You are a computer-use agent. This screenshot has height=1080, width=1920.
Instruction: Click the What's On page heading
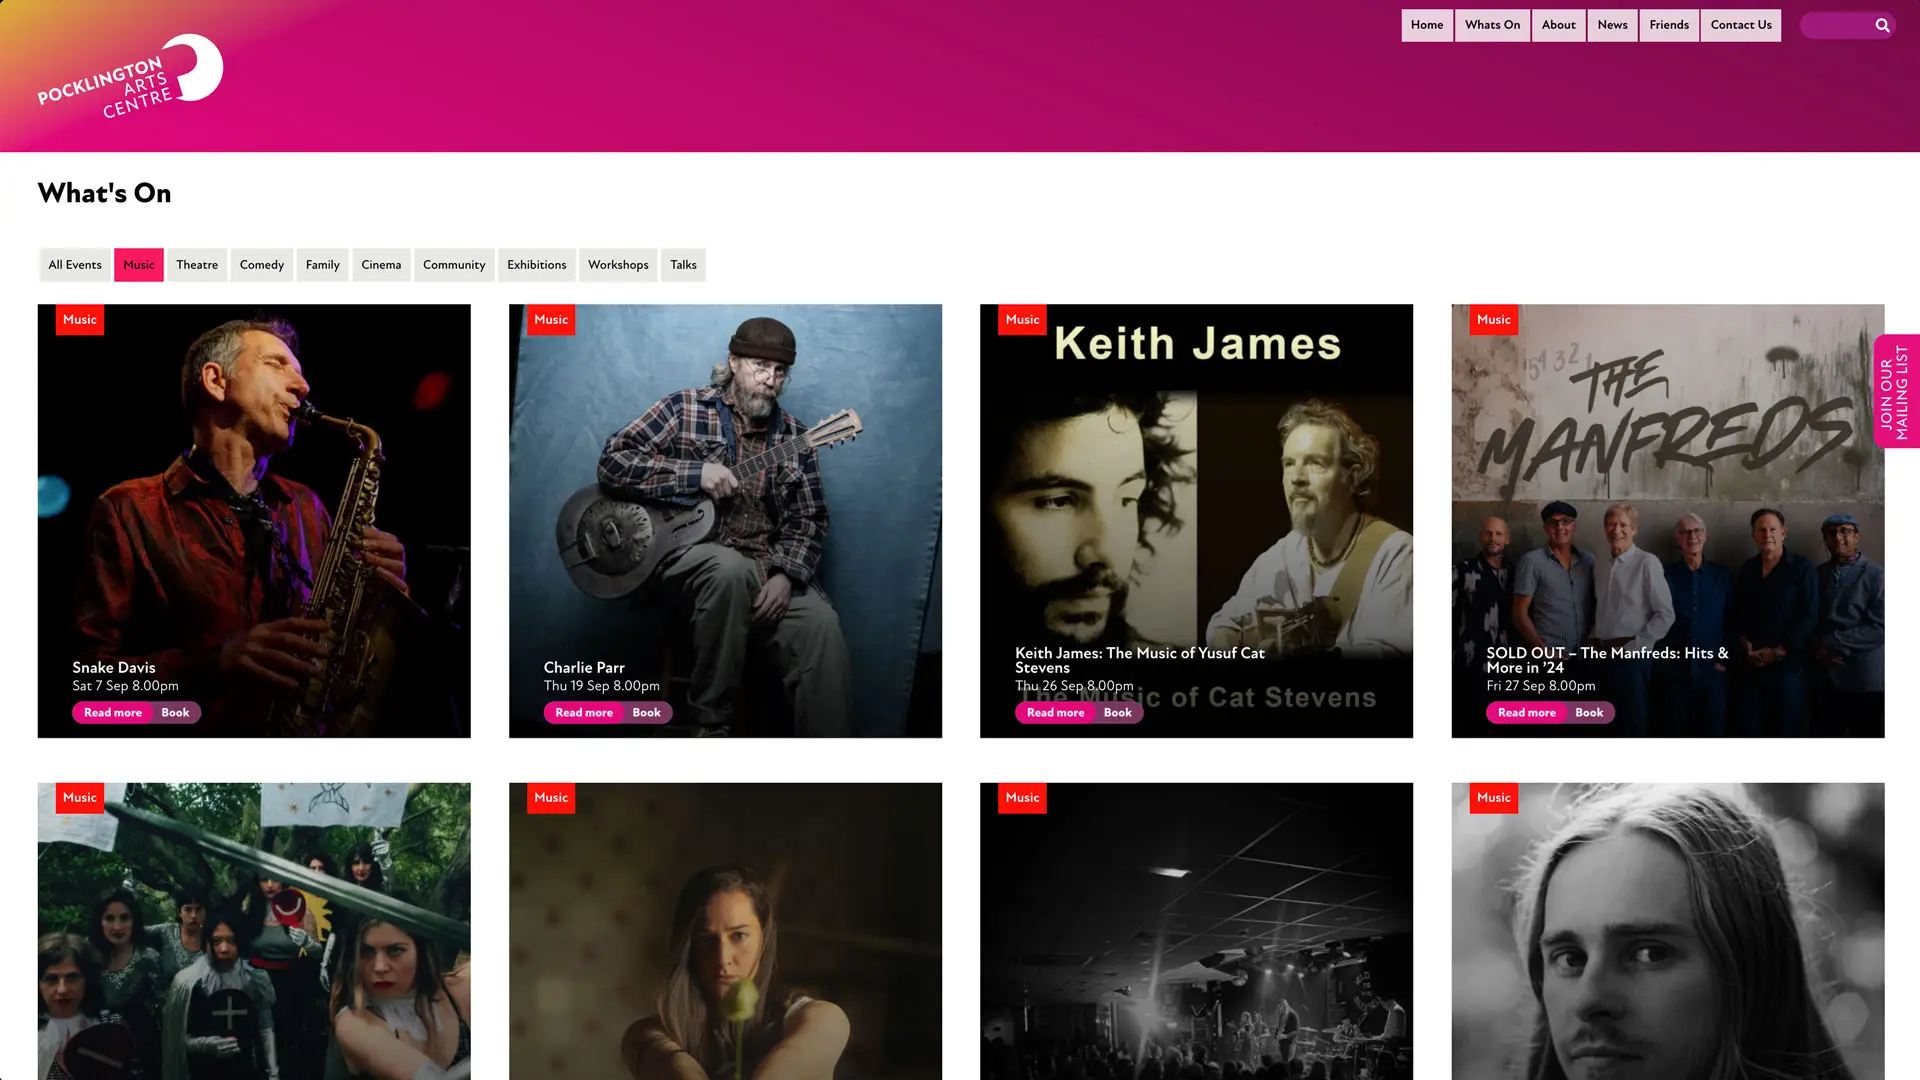105,193
